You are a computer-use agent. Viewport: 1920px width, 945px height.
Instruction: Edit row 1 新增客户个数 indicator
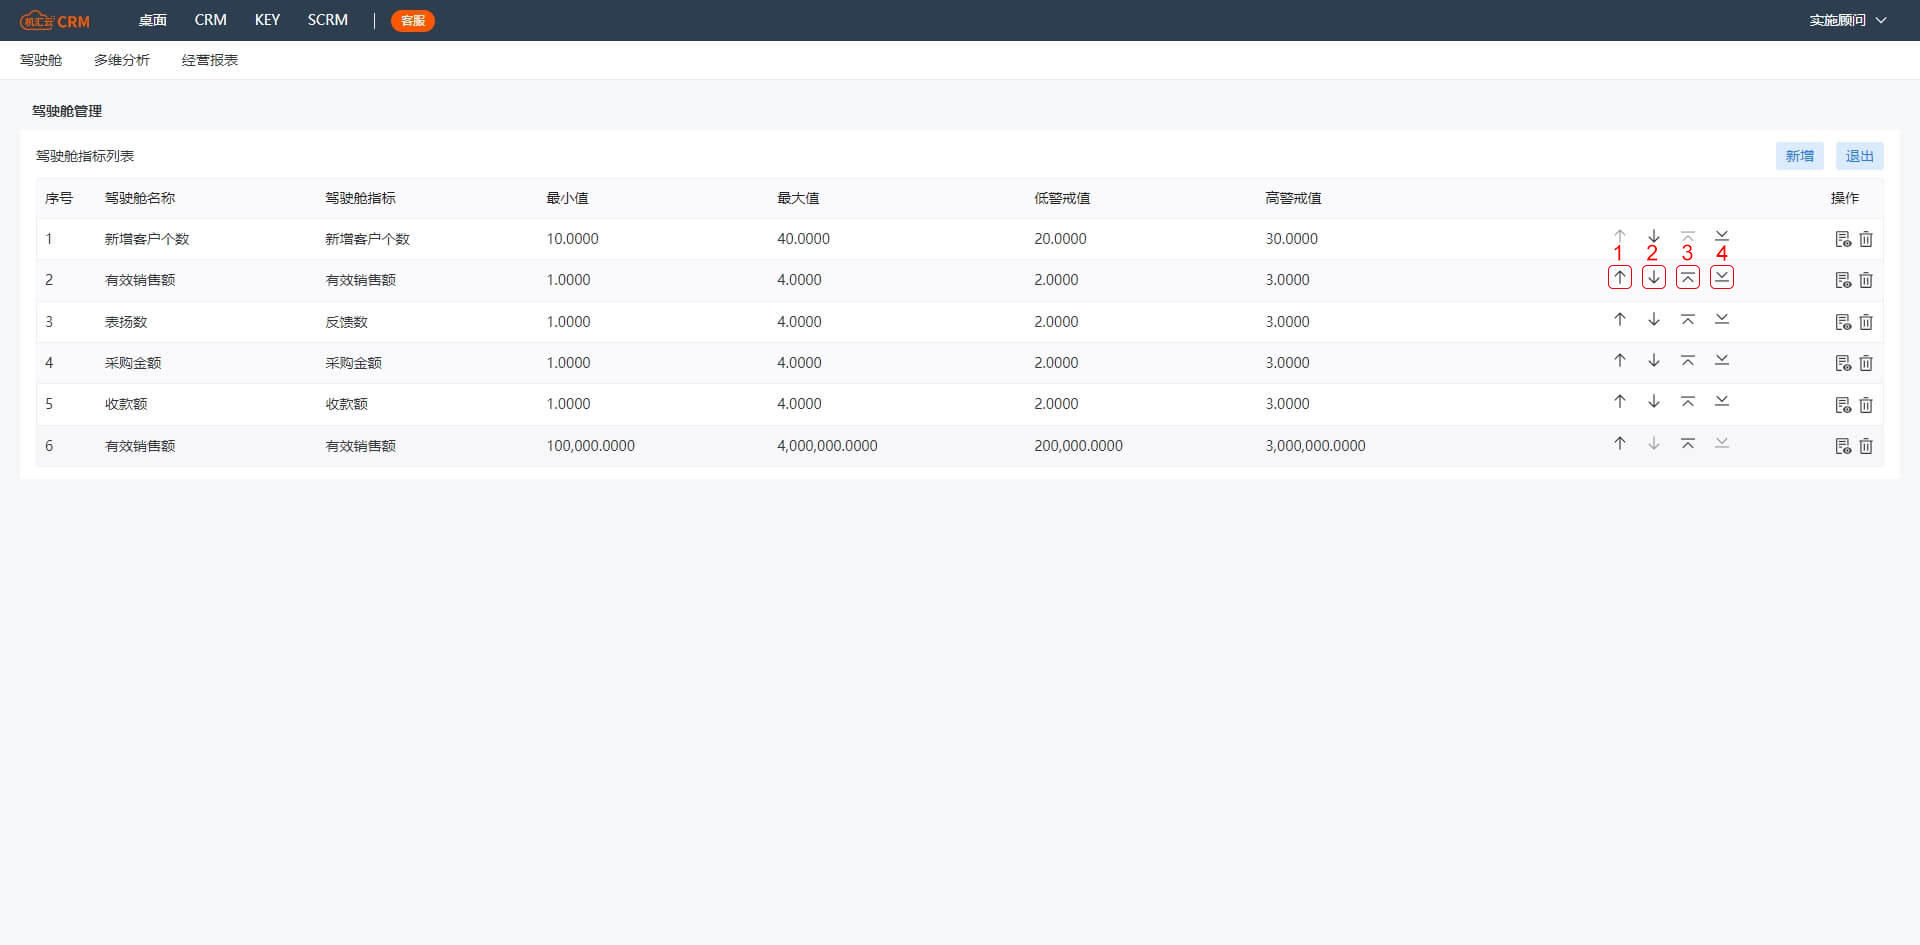tap(1843, 239)
